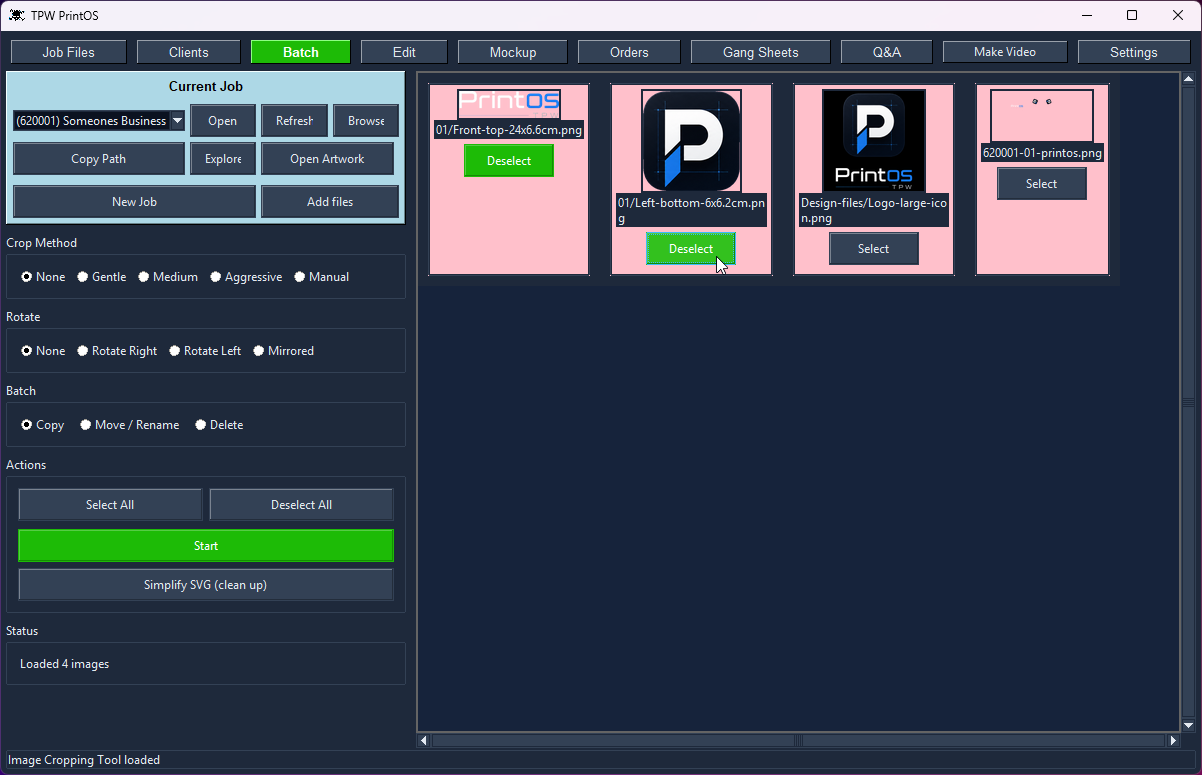Choose Move / Rename batch mode
The height and width of the screenshot is (775, 1202).
pyautogui.click(x=129, y=425)
